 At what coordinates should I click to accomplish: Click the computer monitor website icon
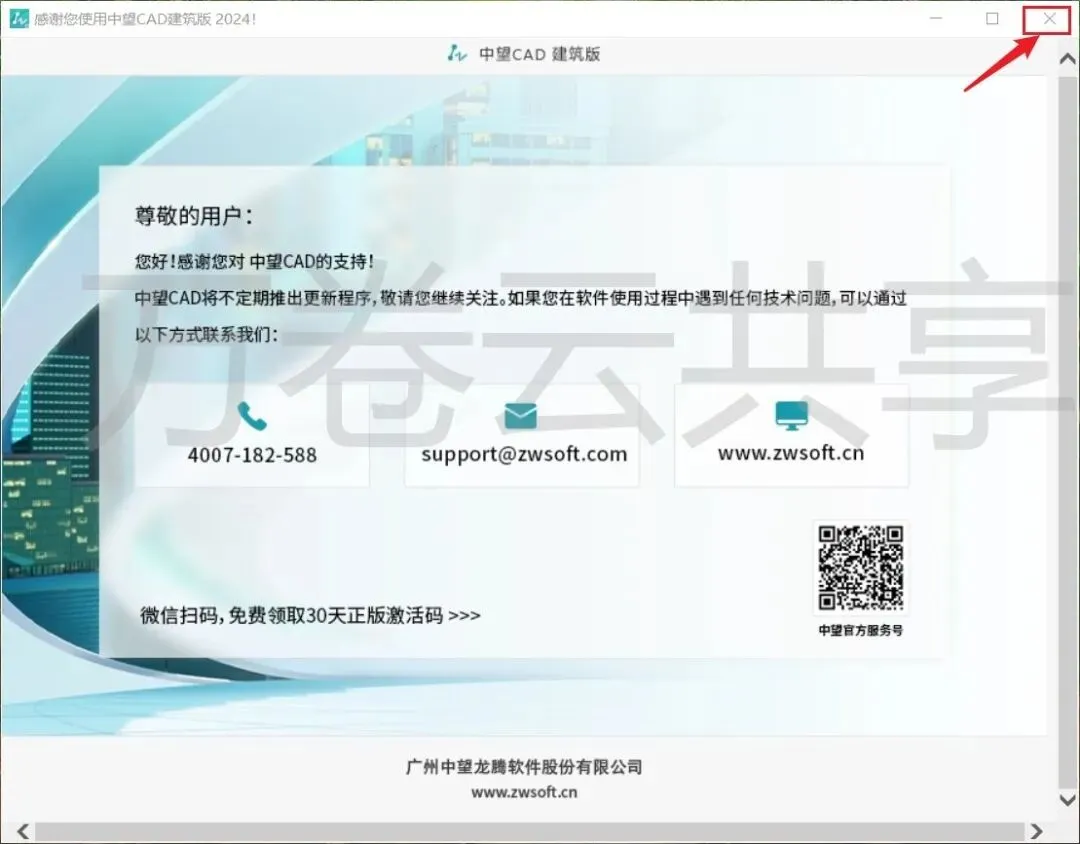pyautogui.click(x=791, y=415)
